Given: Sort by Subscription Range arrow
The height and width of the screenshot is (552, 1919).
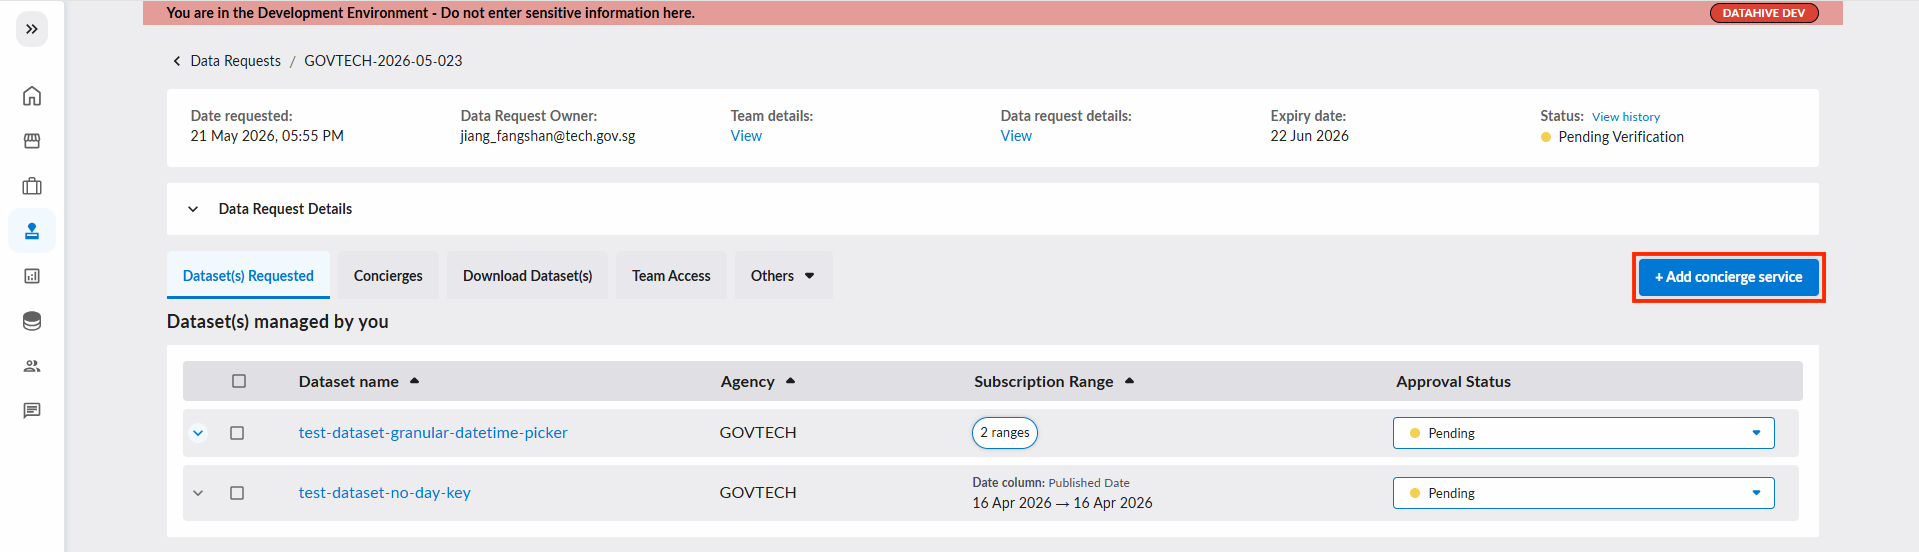Looking at the screenshot, I should coord(1129,381).
